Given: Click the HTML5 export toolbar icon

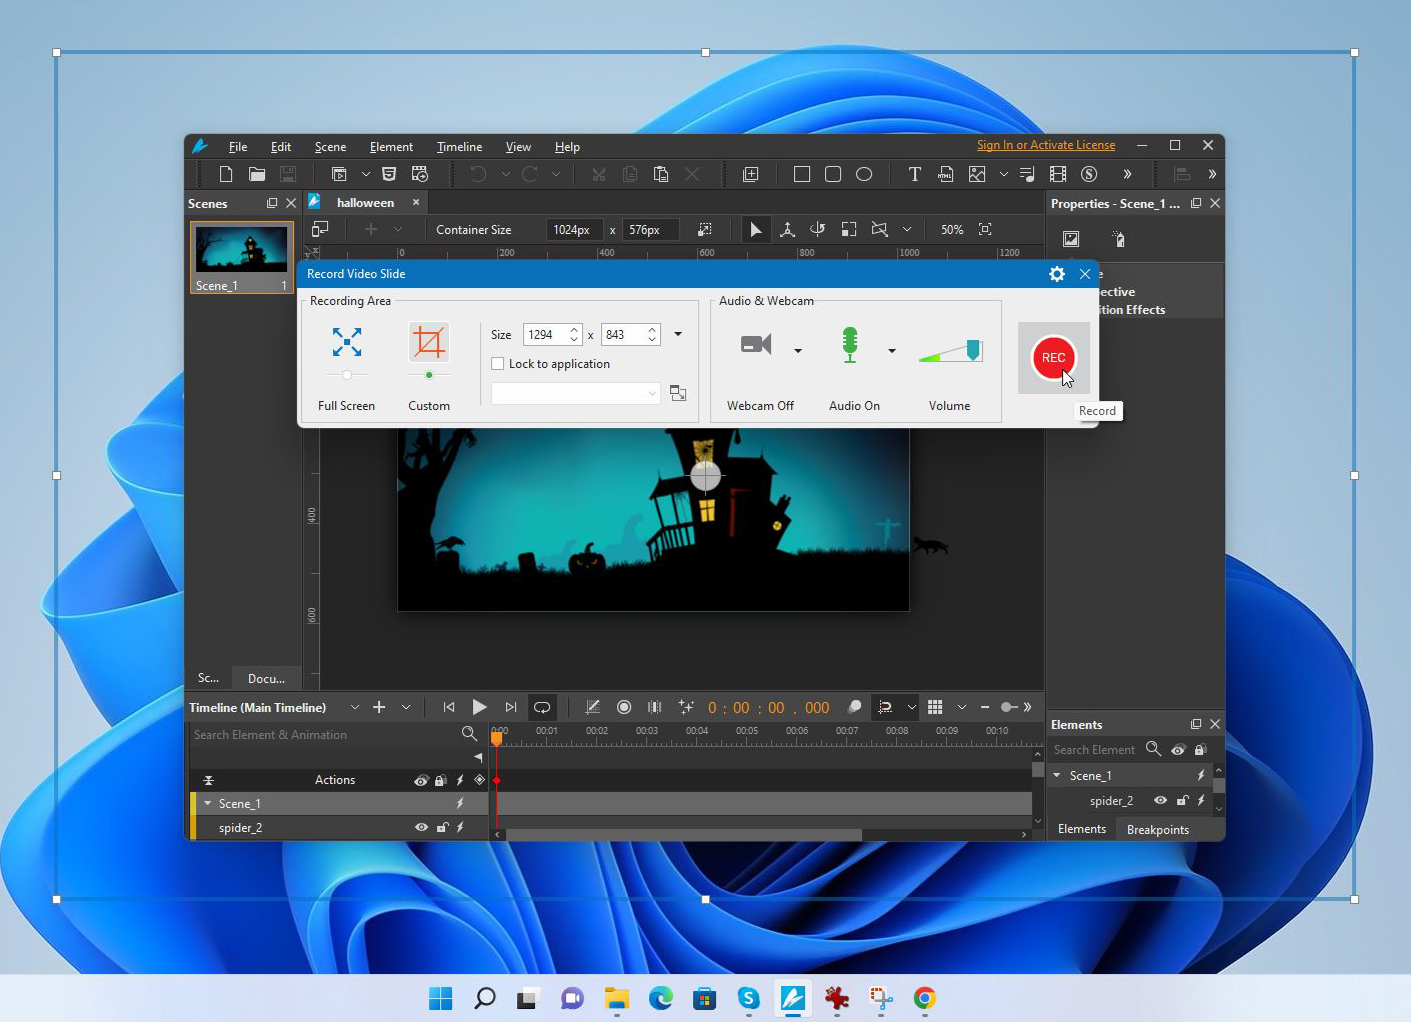Looking at the screenshot, I should (x=389, y=174).
